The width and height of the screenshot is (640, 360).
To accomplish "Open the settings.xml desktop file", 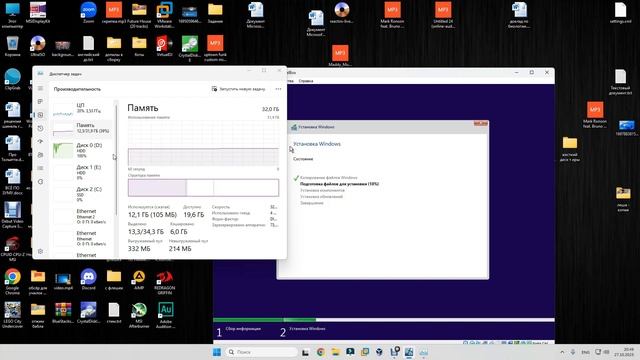I will coord(620,13).
